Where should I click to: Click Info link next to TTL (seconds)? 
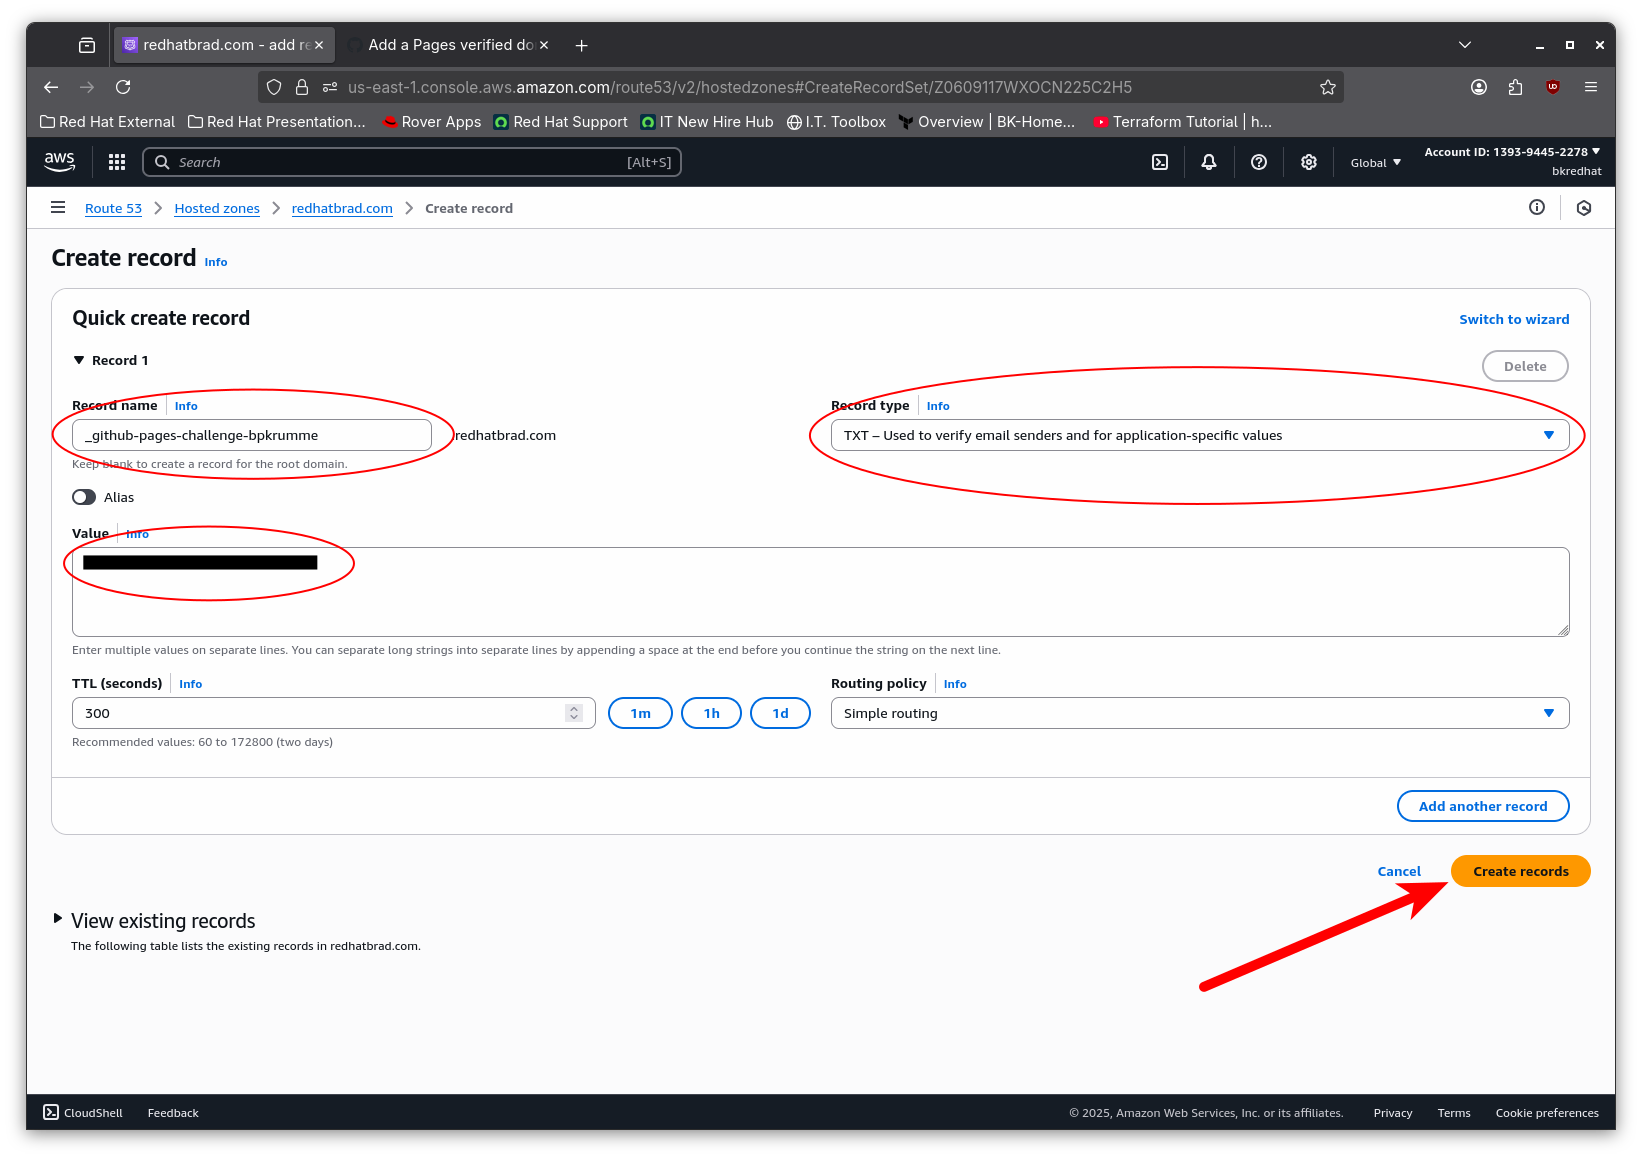190,684
